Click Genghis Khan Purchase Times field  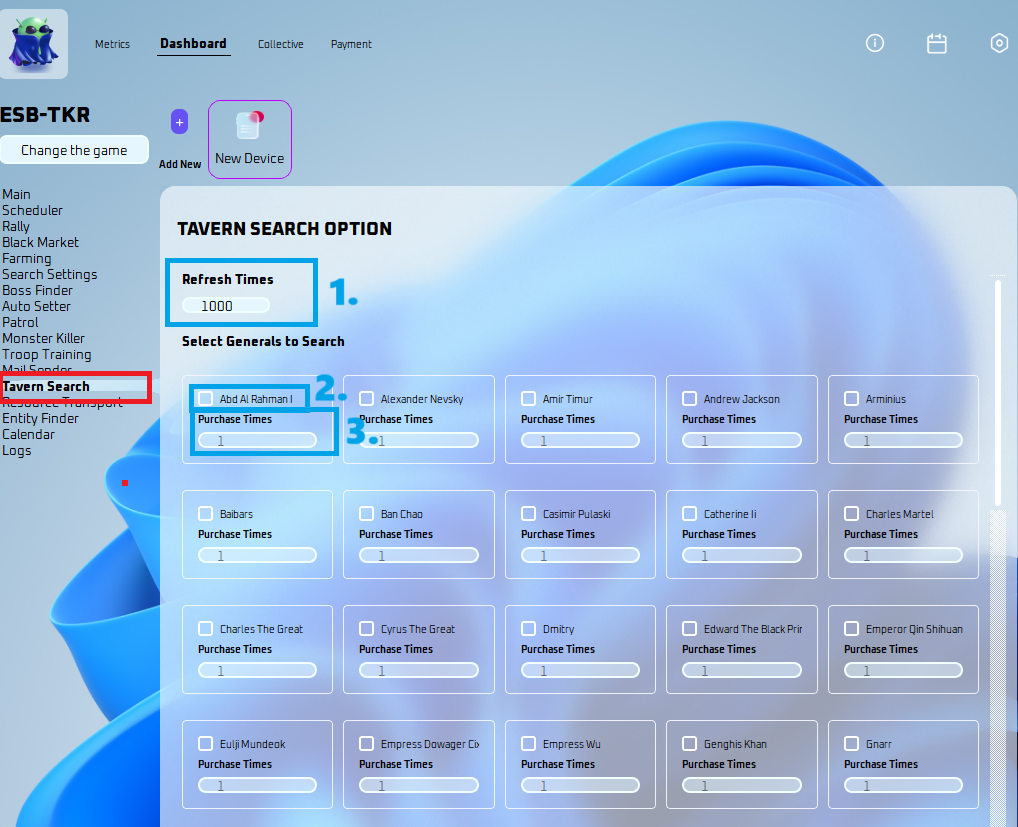pyautogui.click(x=741, y=785)
